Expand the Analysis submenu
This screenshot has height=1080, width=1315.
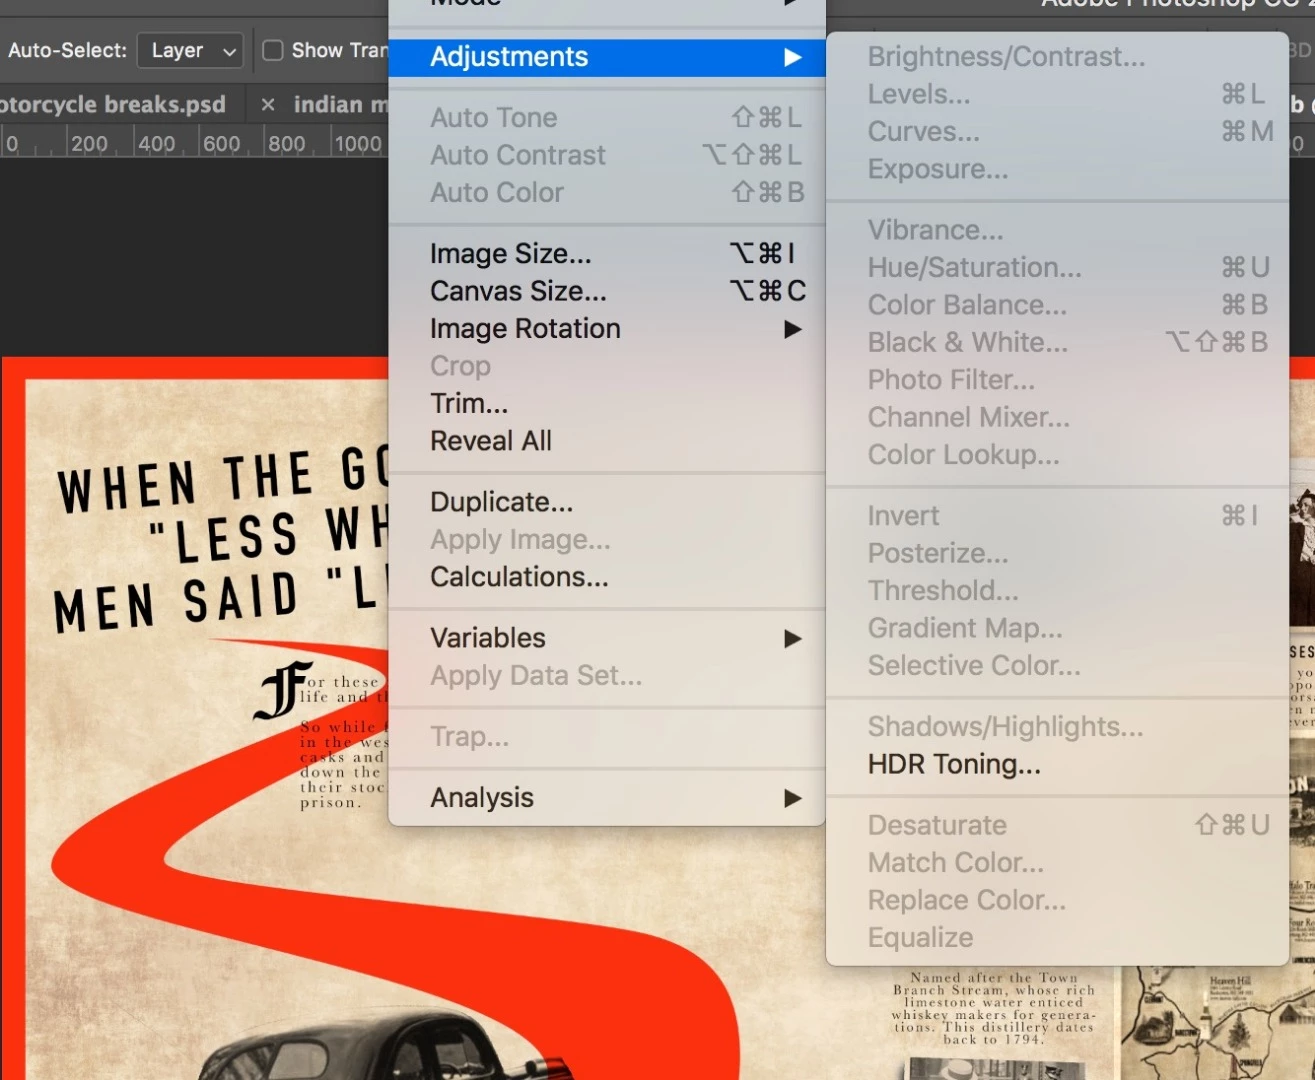(x=607, y=798)
